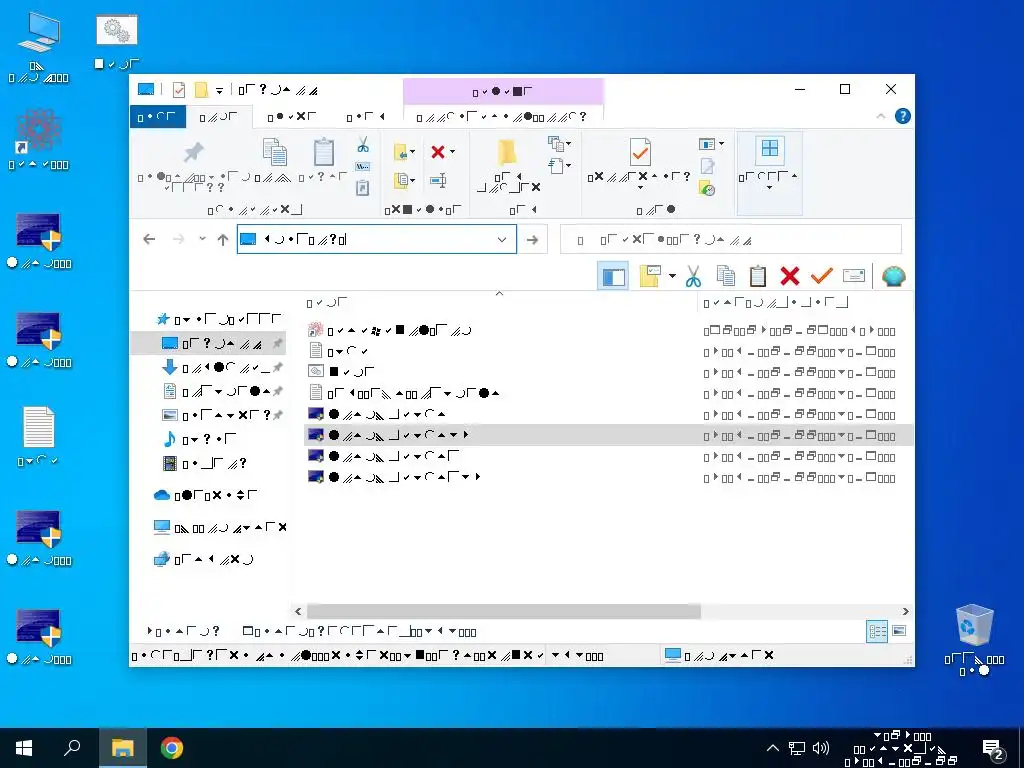Click the Up one level arrow

coord(223,240)
